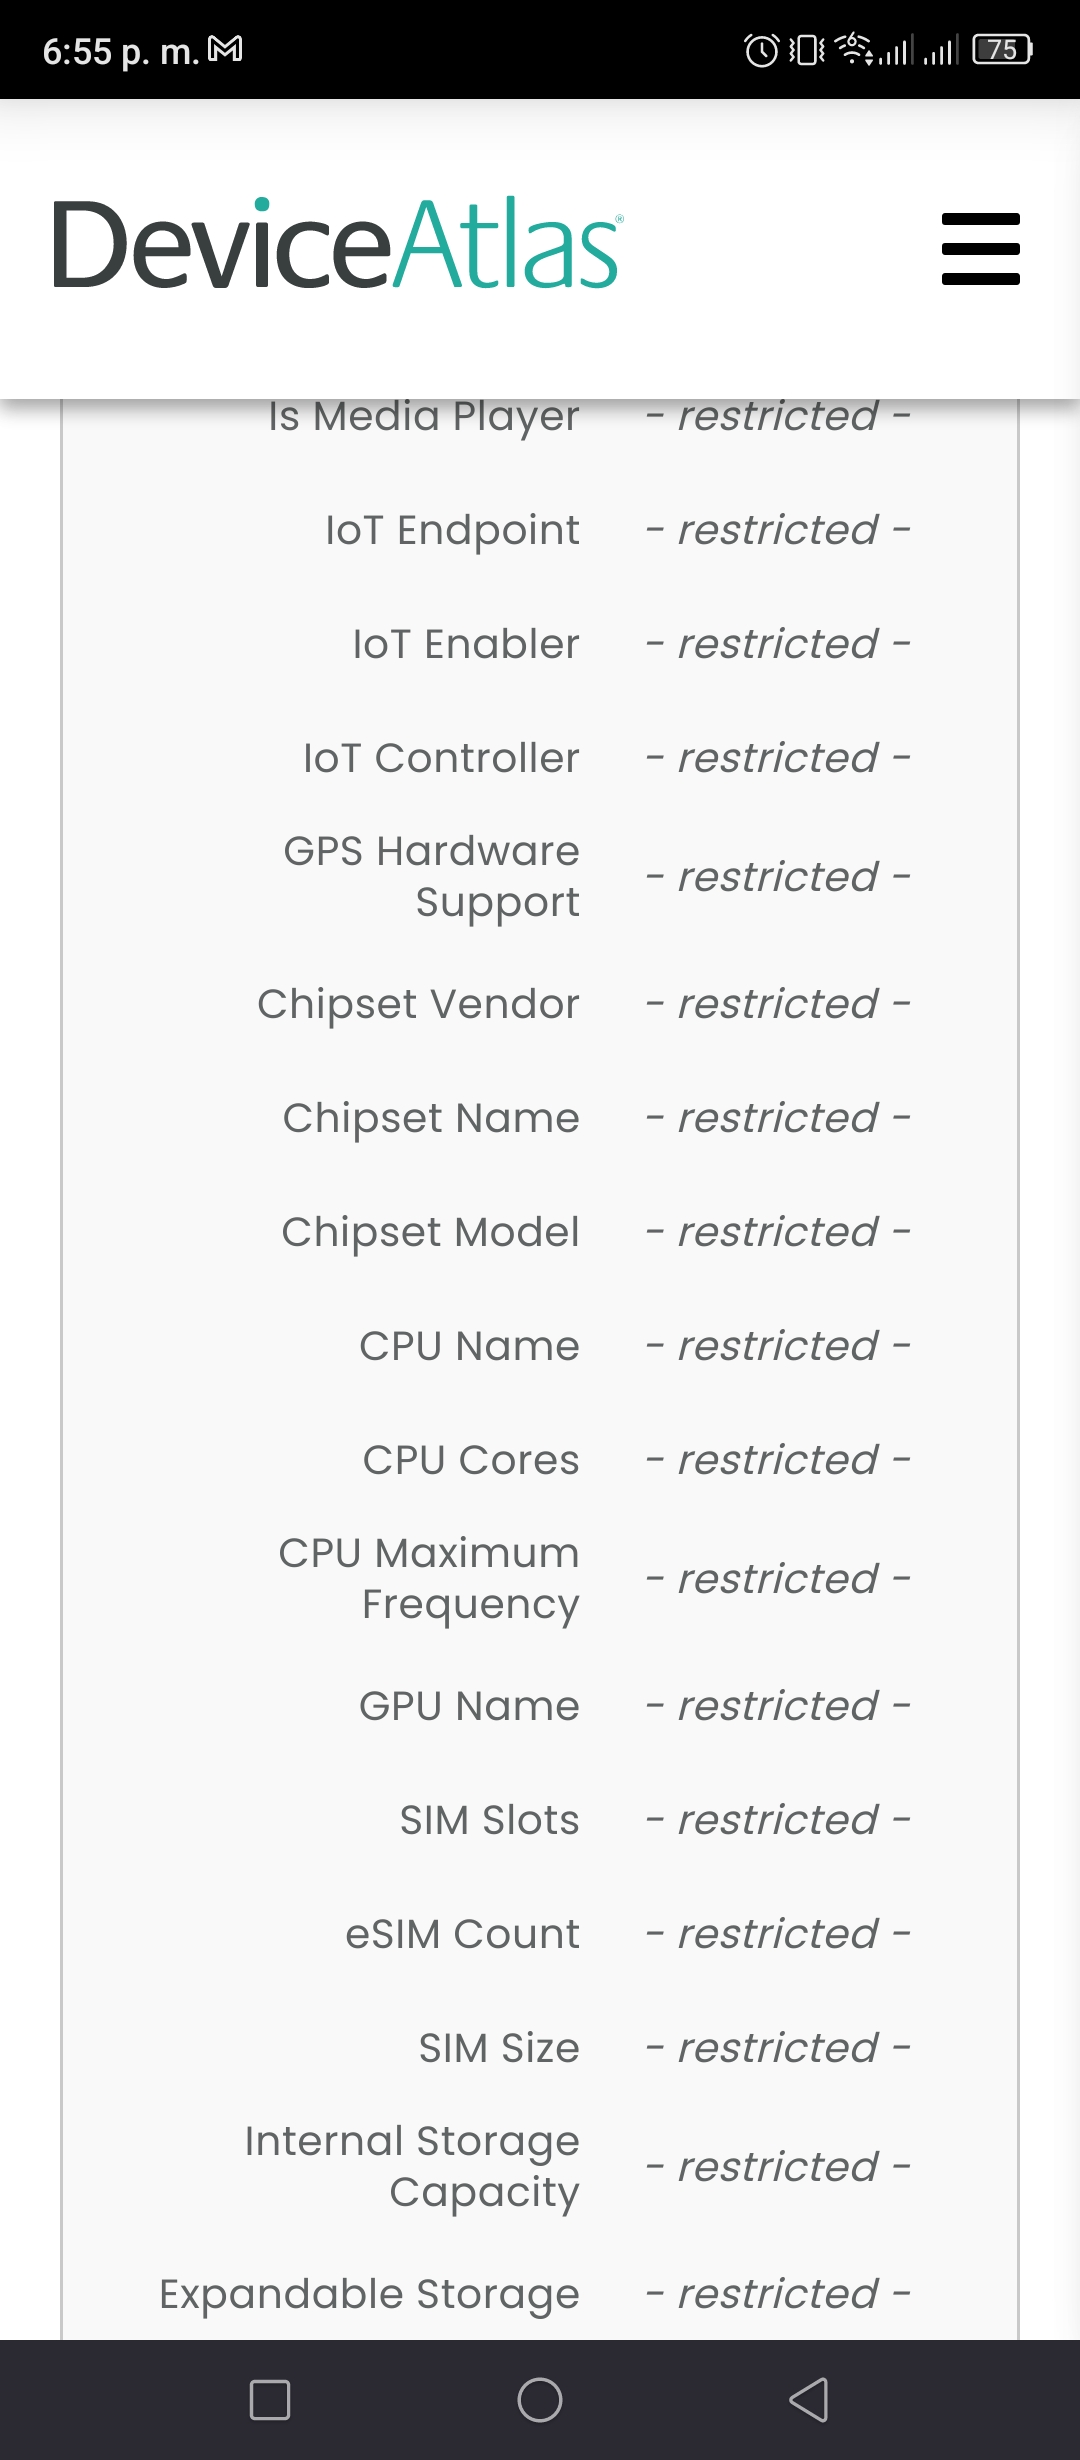Tap the Android back navigation button

pyautogui.click(x=809, y=2399)
